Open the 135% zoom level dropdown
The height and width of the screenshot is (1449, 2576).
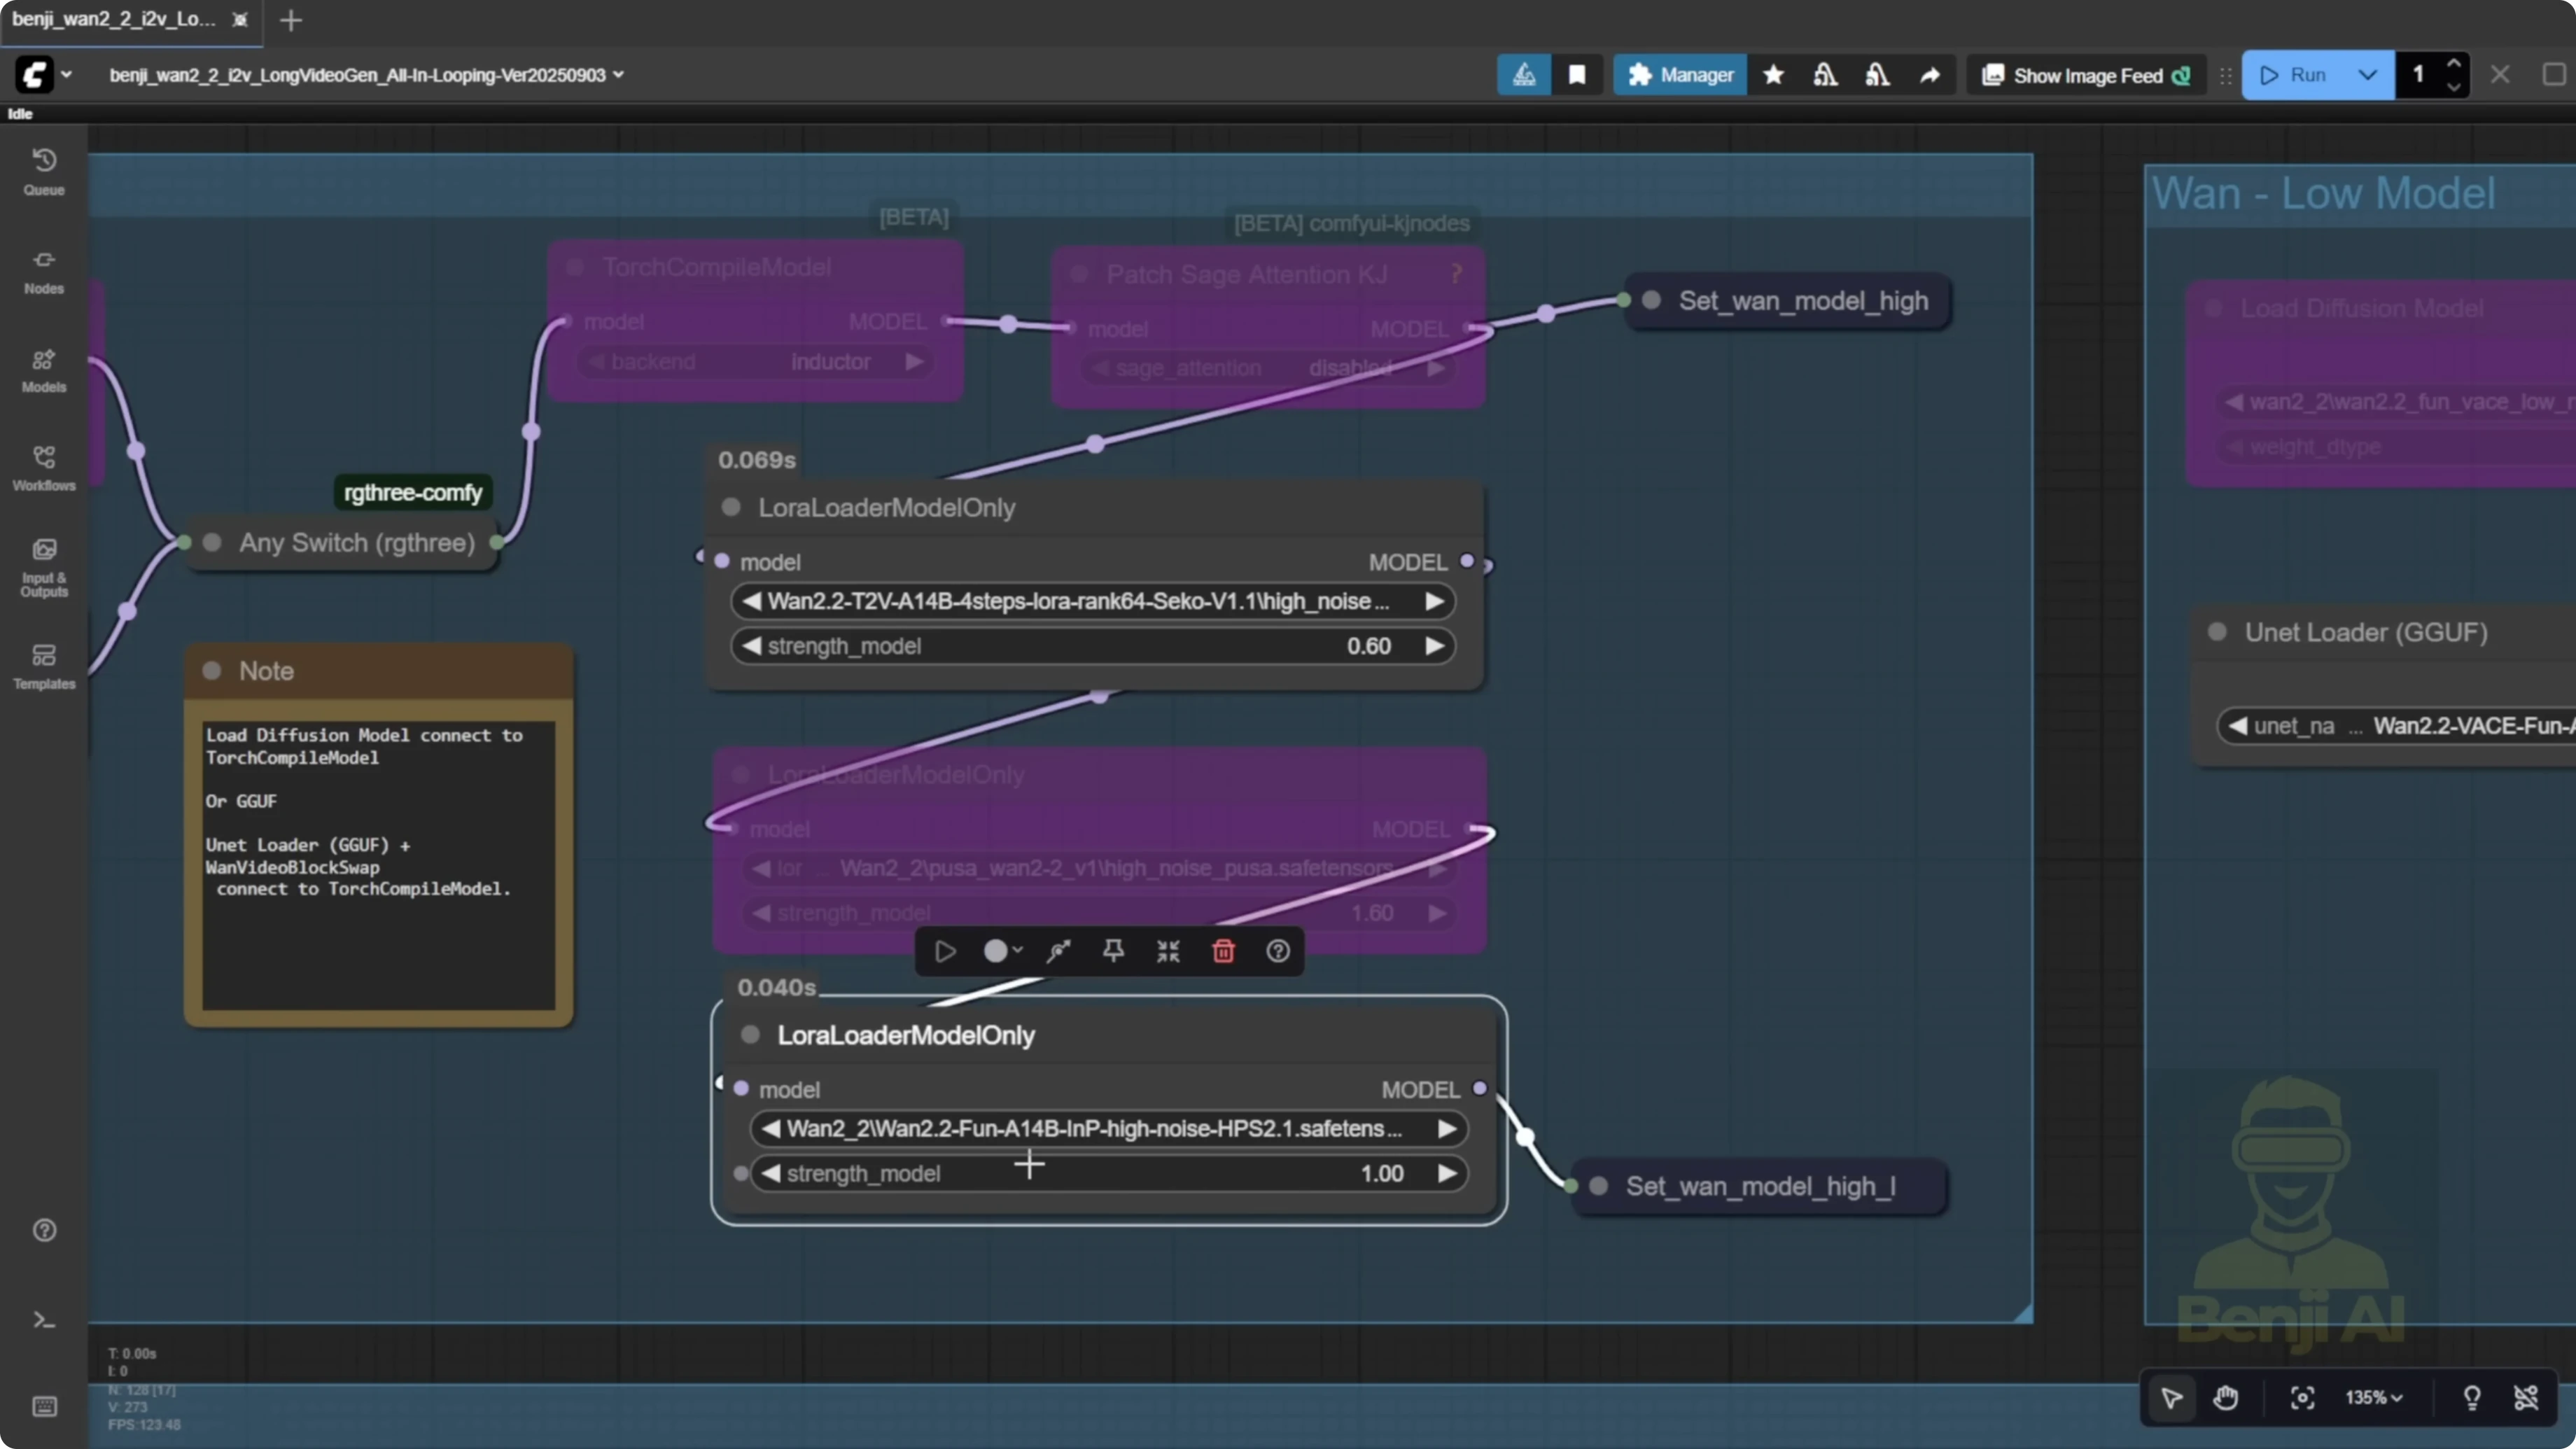(2373, 1397)
